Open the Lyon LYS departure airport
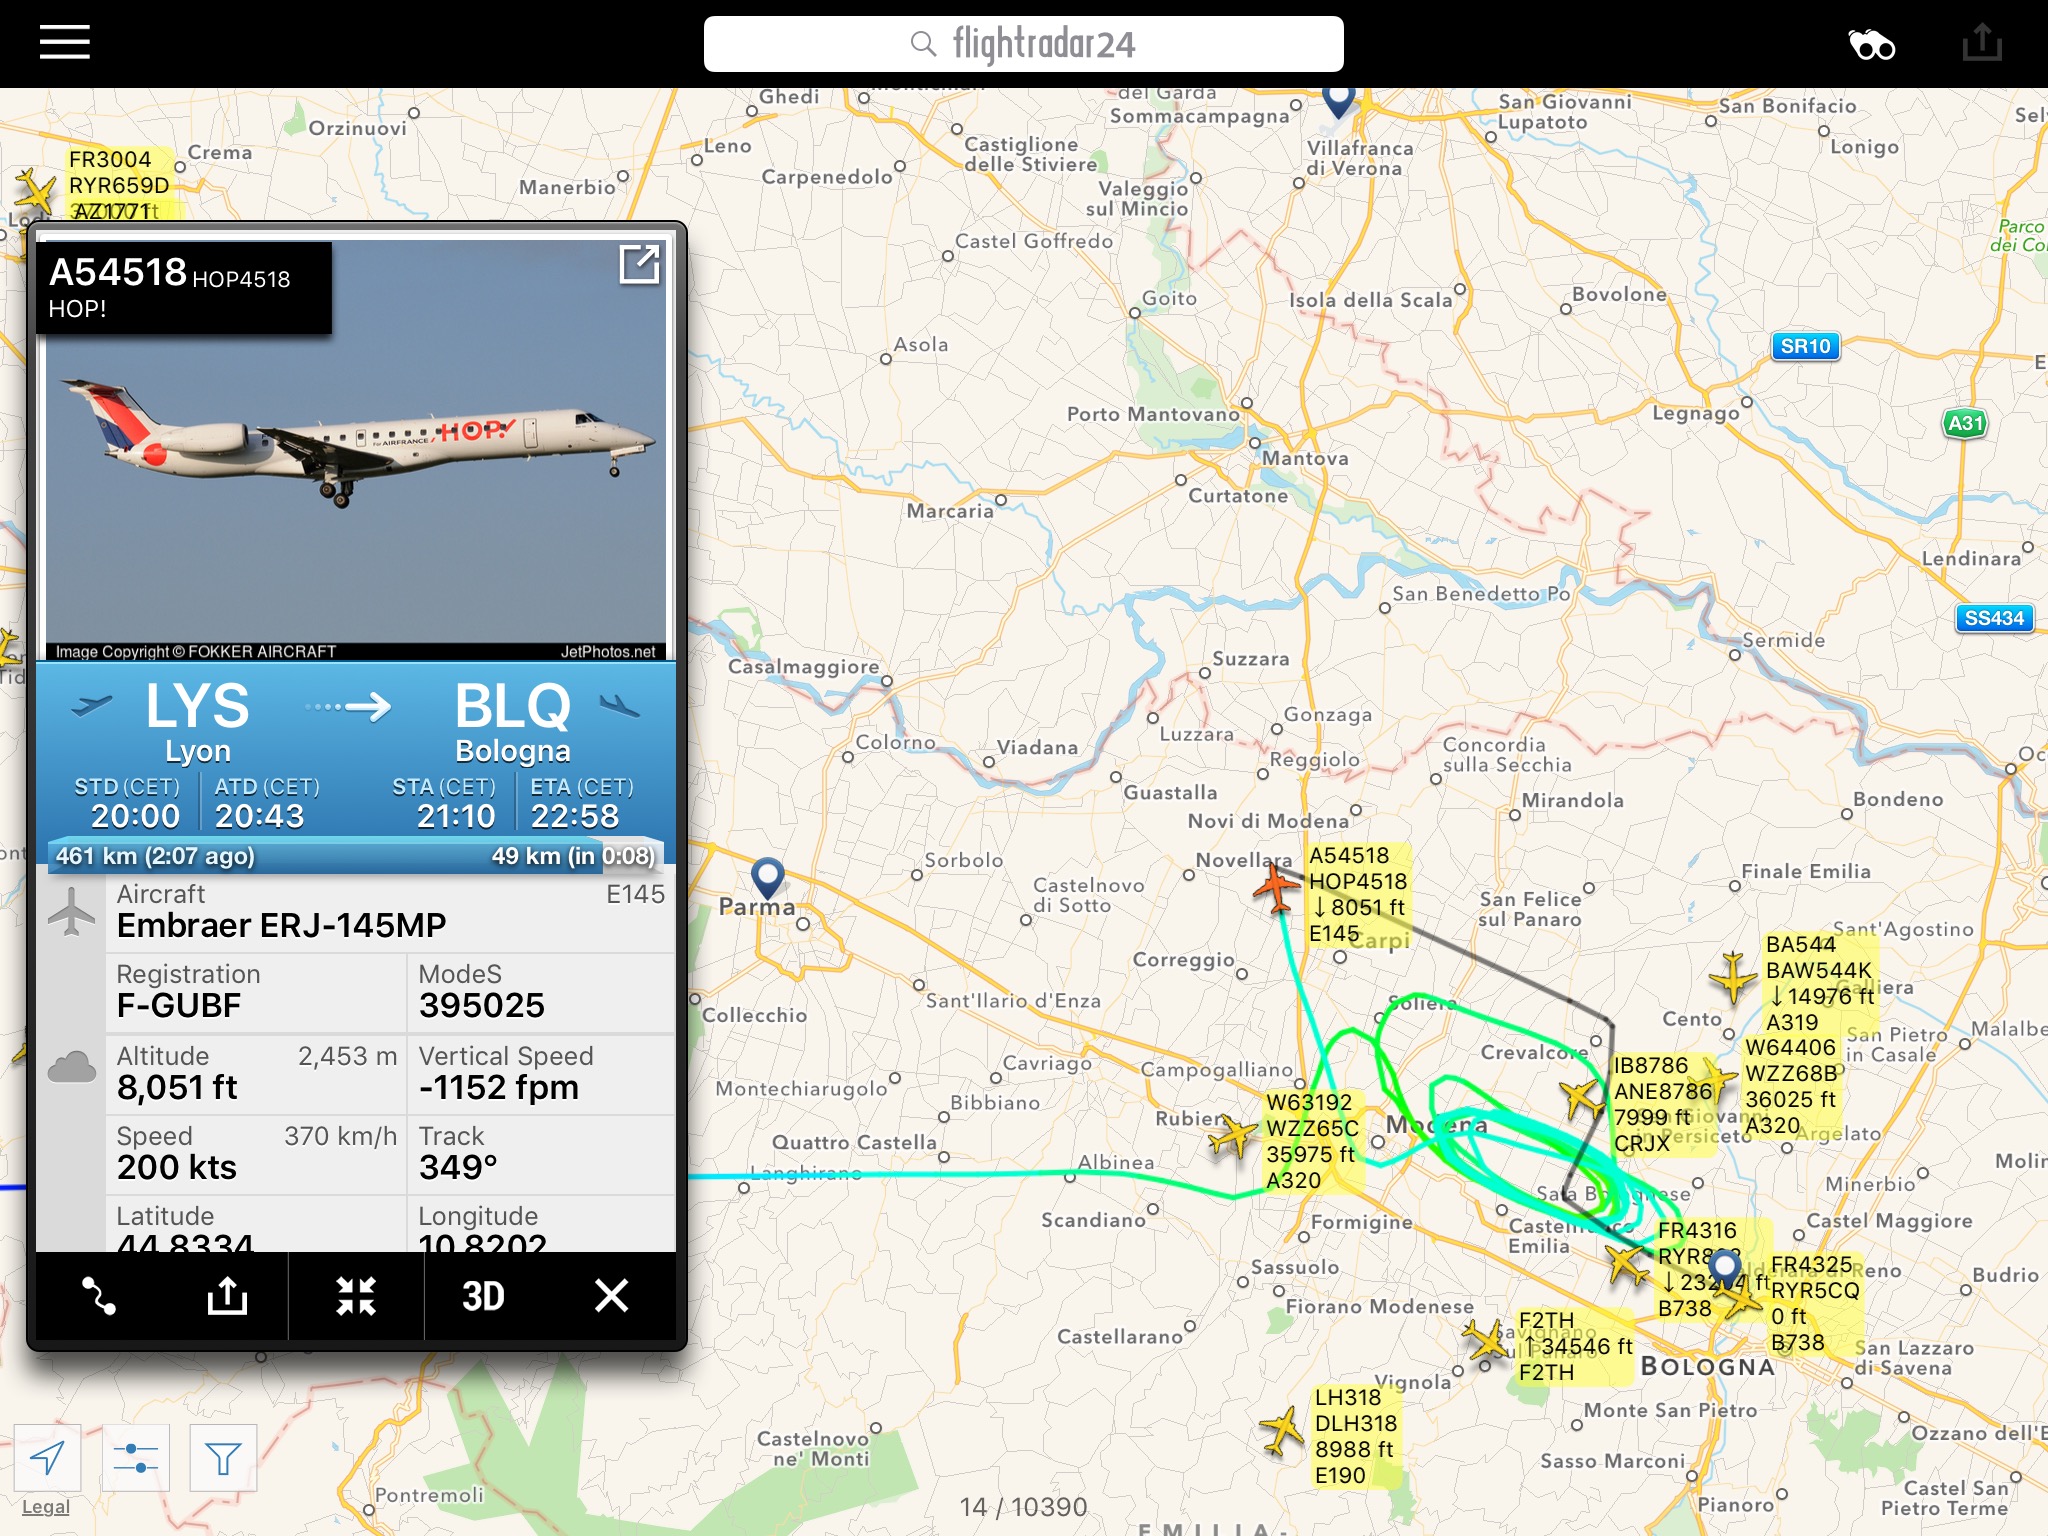This screenshot has height=1536, width=2048. (x=197, y=720)
